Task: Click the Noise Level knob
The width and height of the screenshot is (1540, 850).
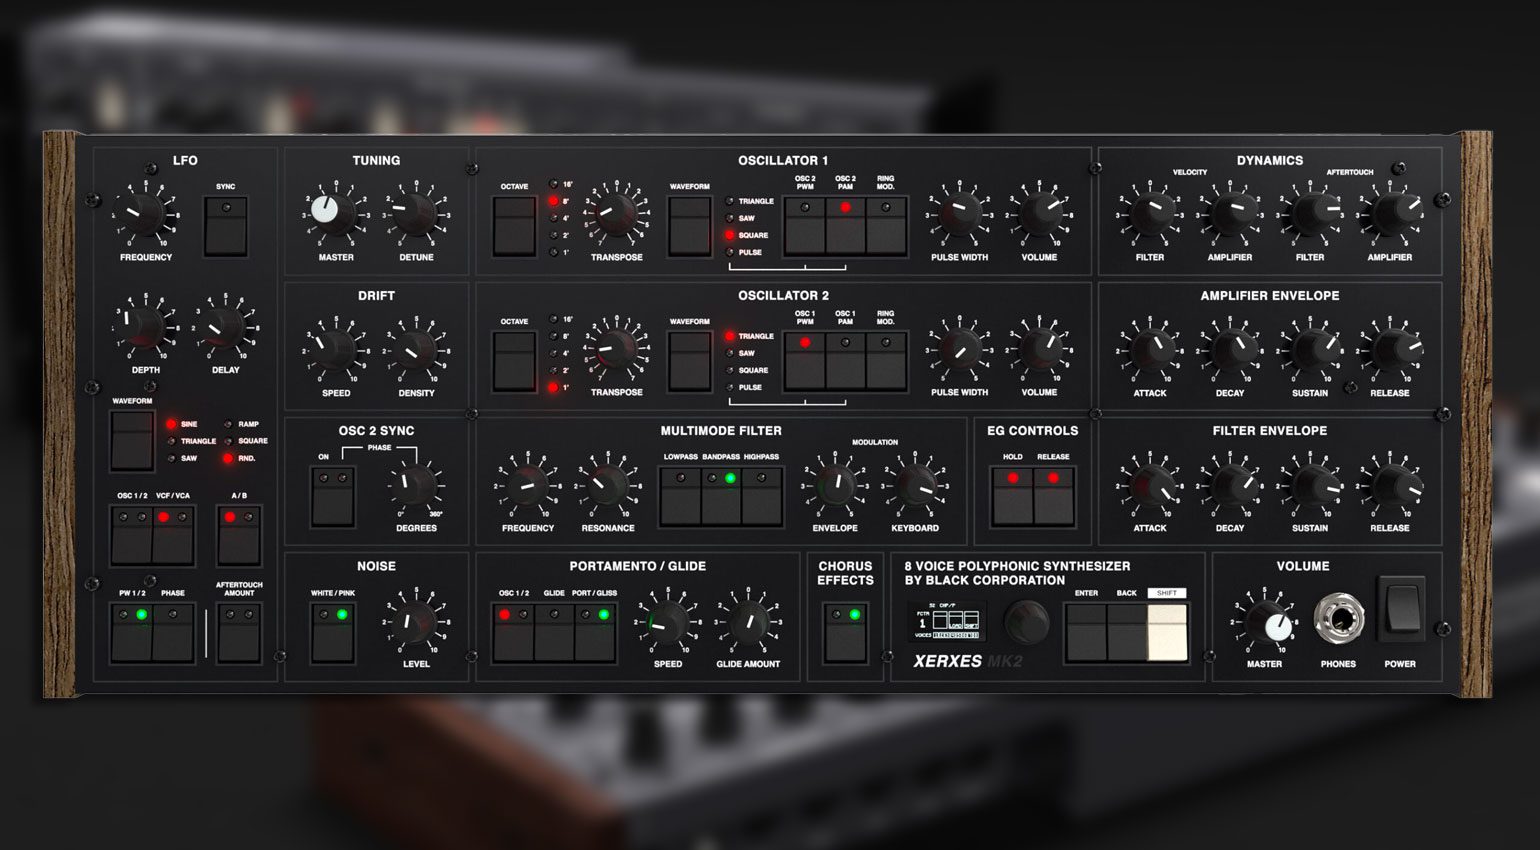Action: tap(415, 621)
